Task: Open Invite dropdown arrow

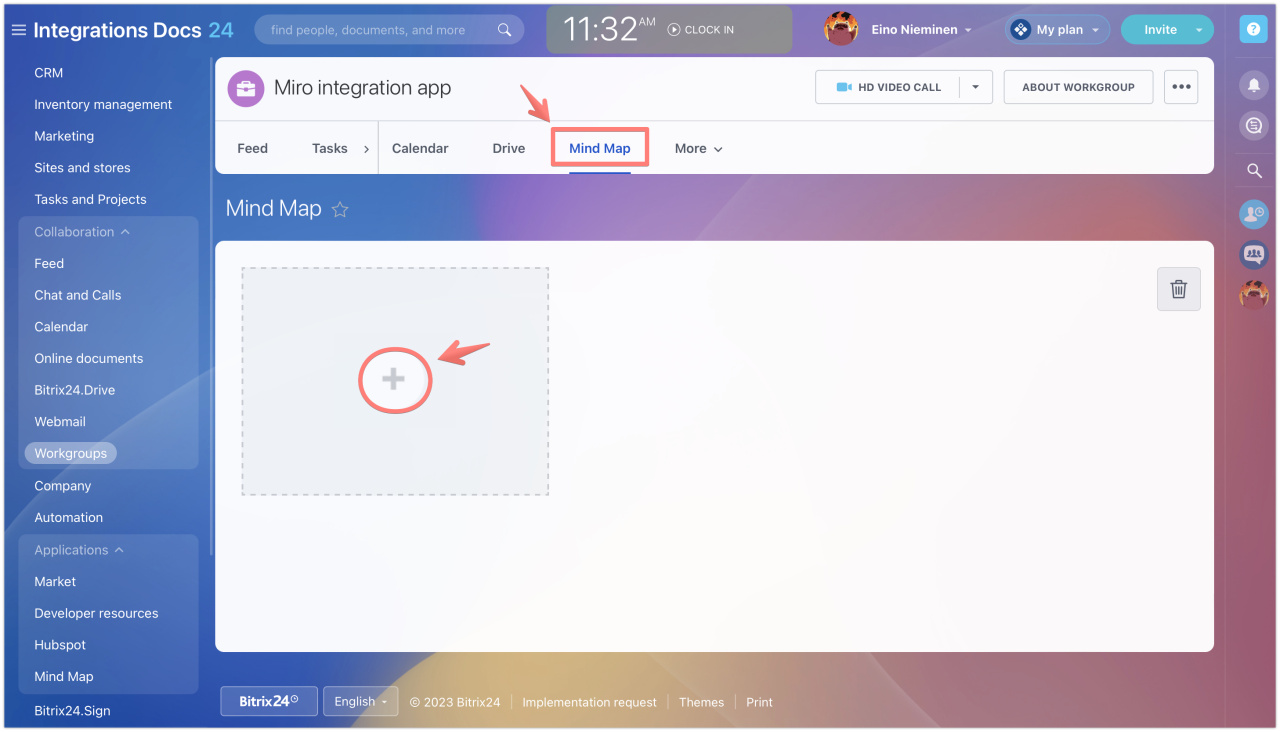Action: [1197, 30]
